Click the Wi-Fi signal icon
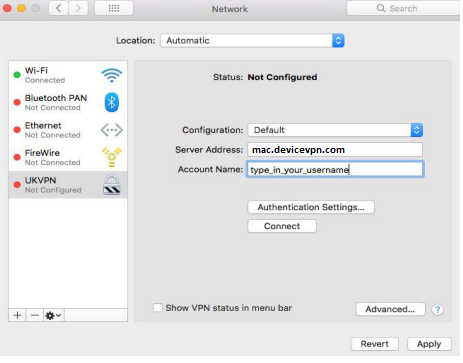Viewport: 463px width, 363px height. pos(112,75)
